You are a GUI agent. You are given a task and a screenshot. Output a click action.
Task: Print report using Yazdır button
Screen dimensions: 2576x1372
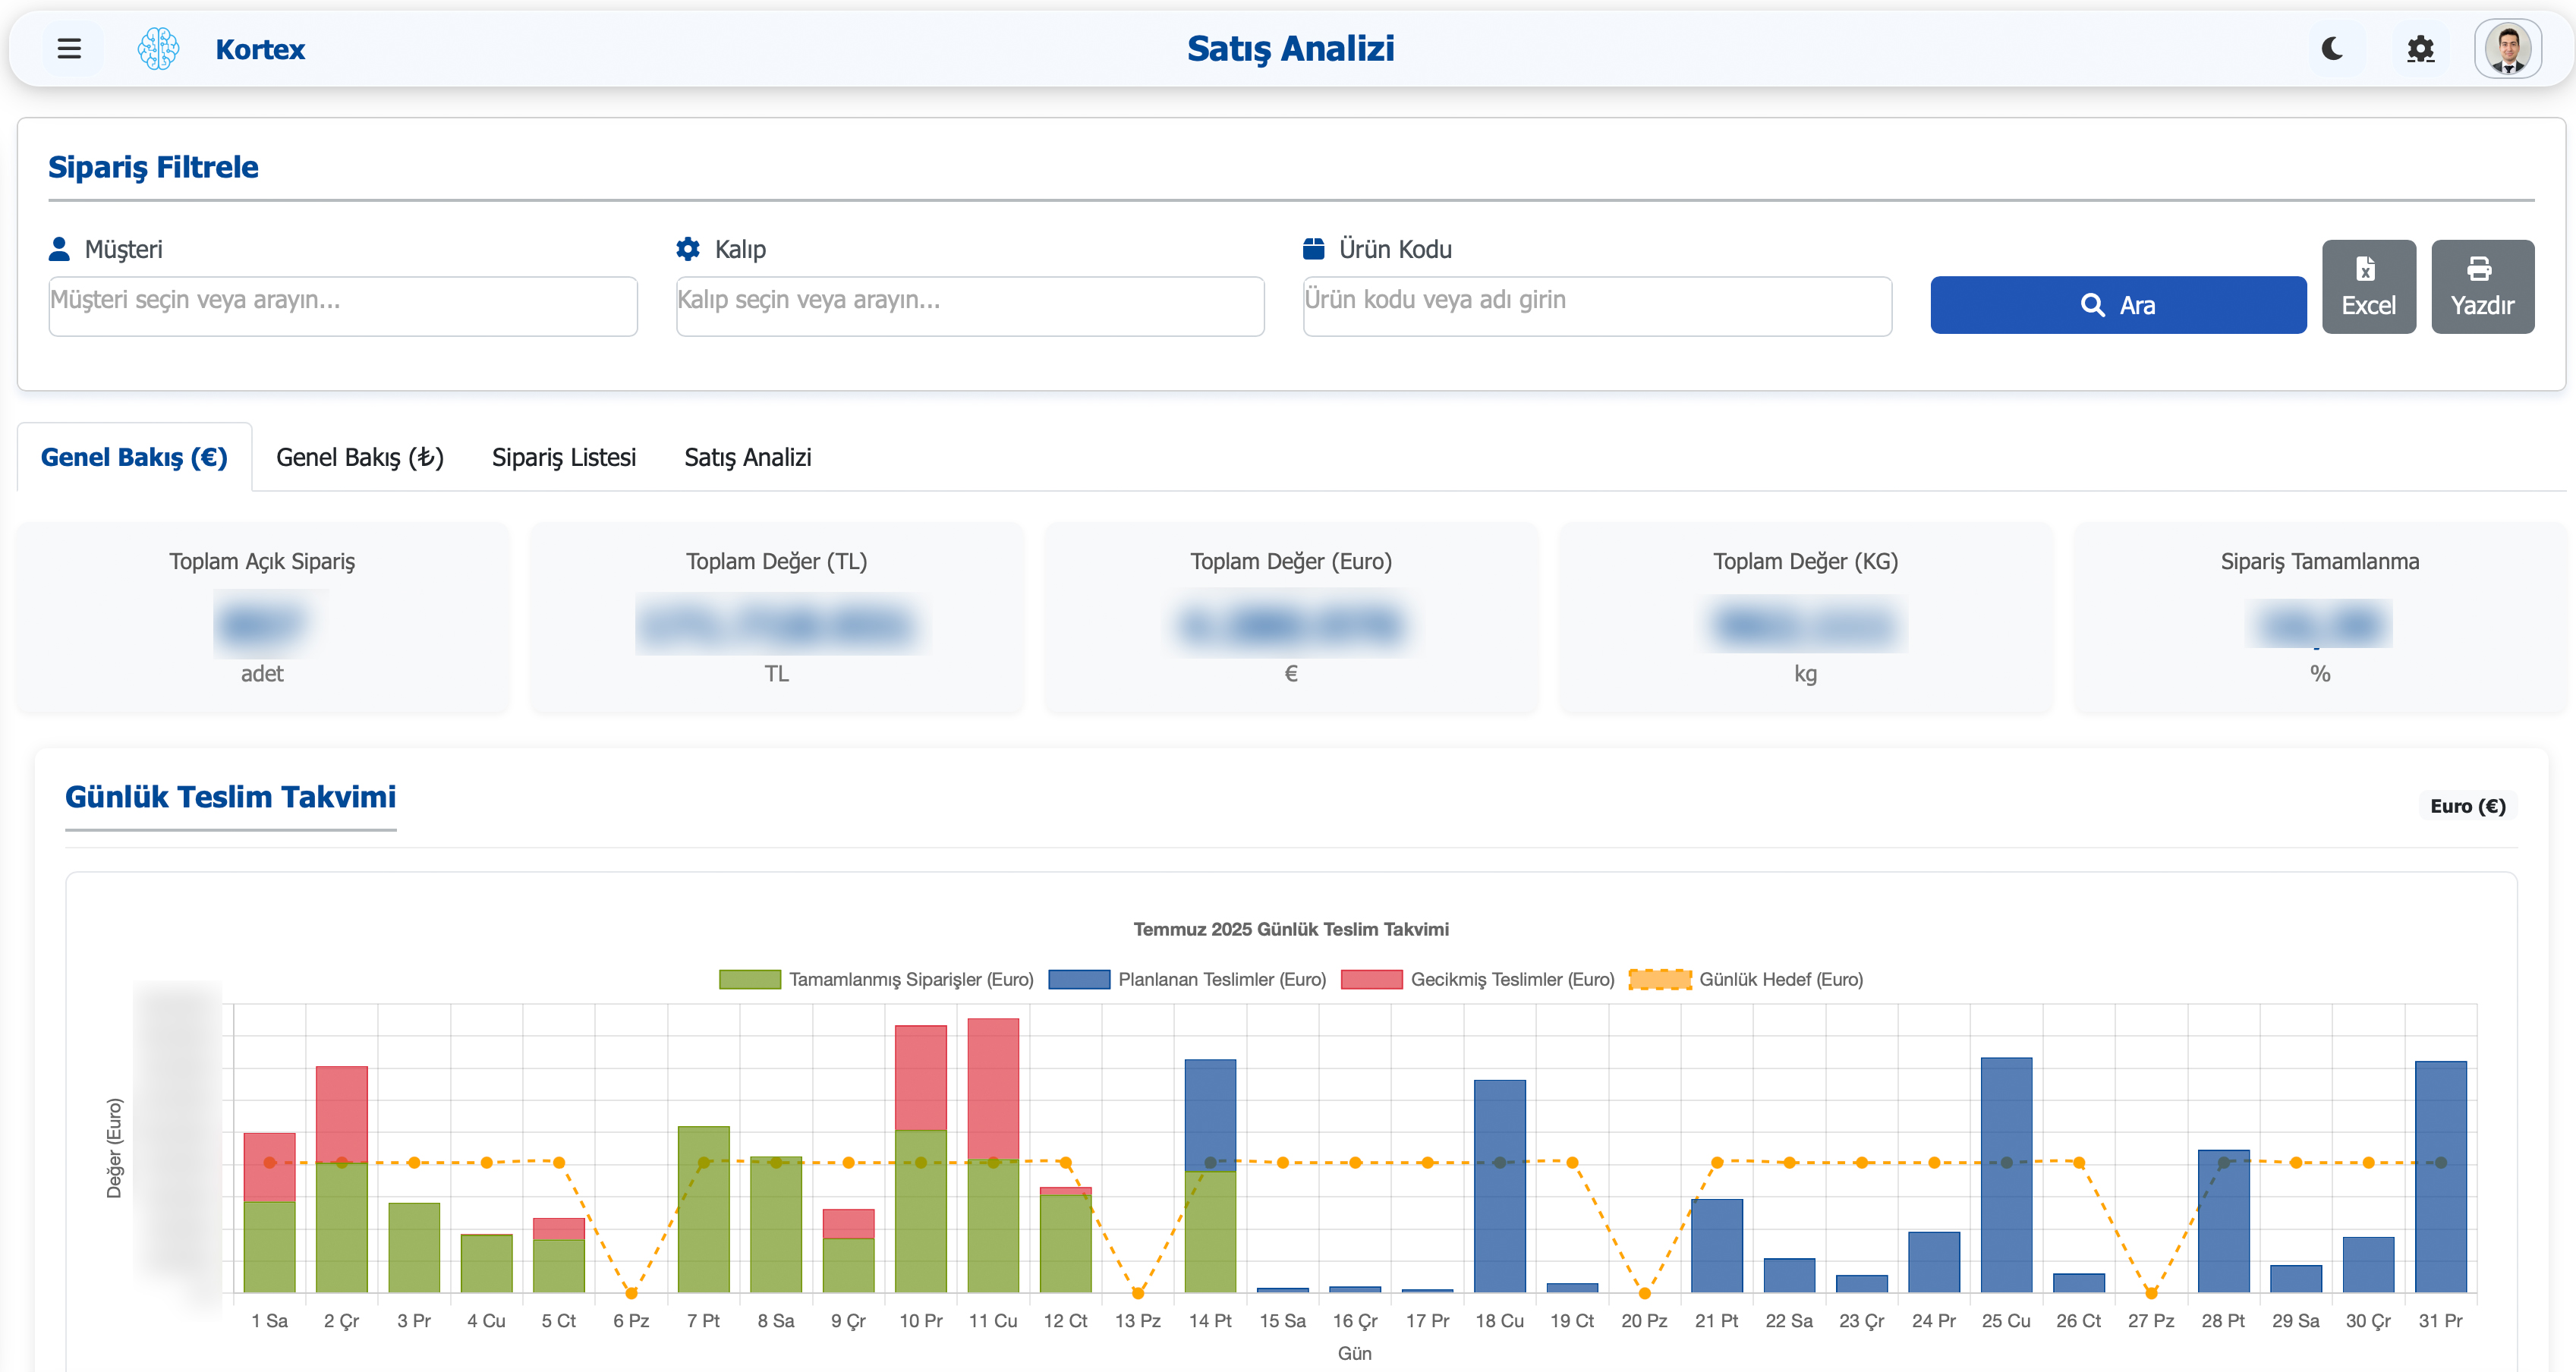2482,287
